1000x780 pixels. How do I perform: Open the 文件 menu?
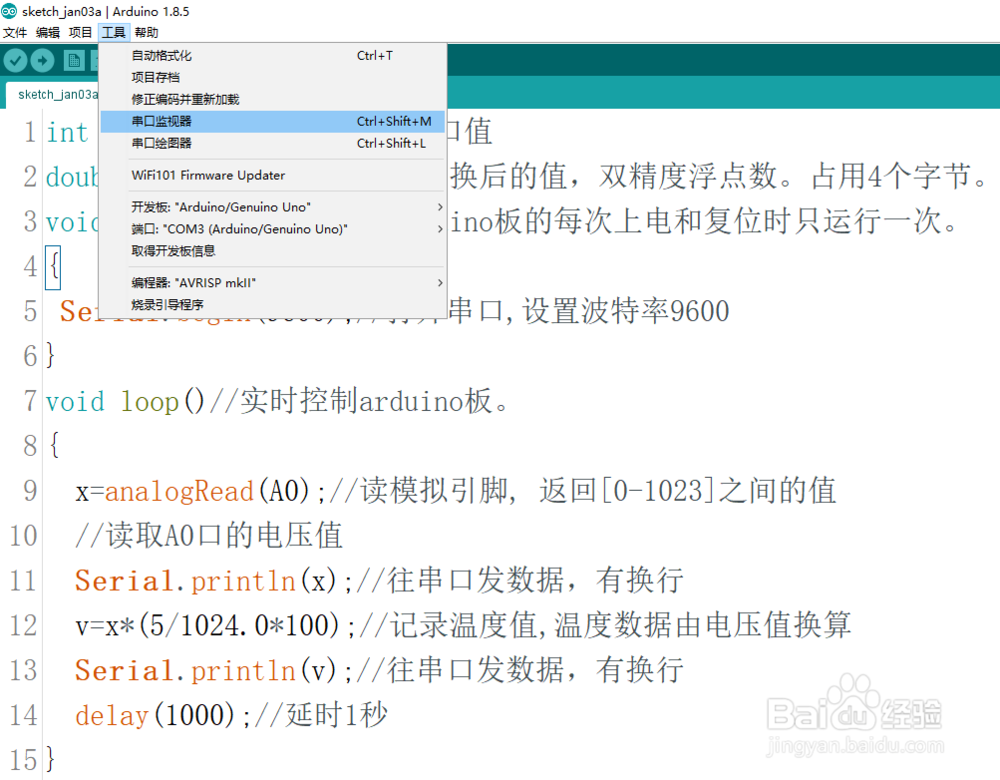click(15, 33)
